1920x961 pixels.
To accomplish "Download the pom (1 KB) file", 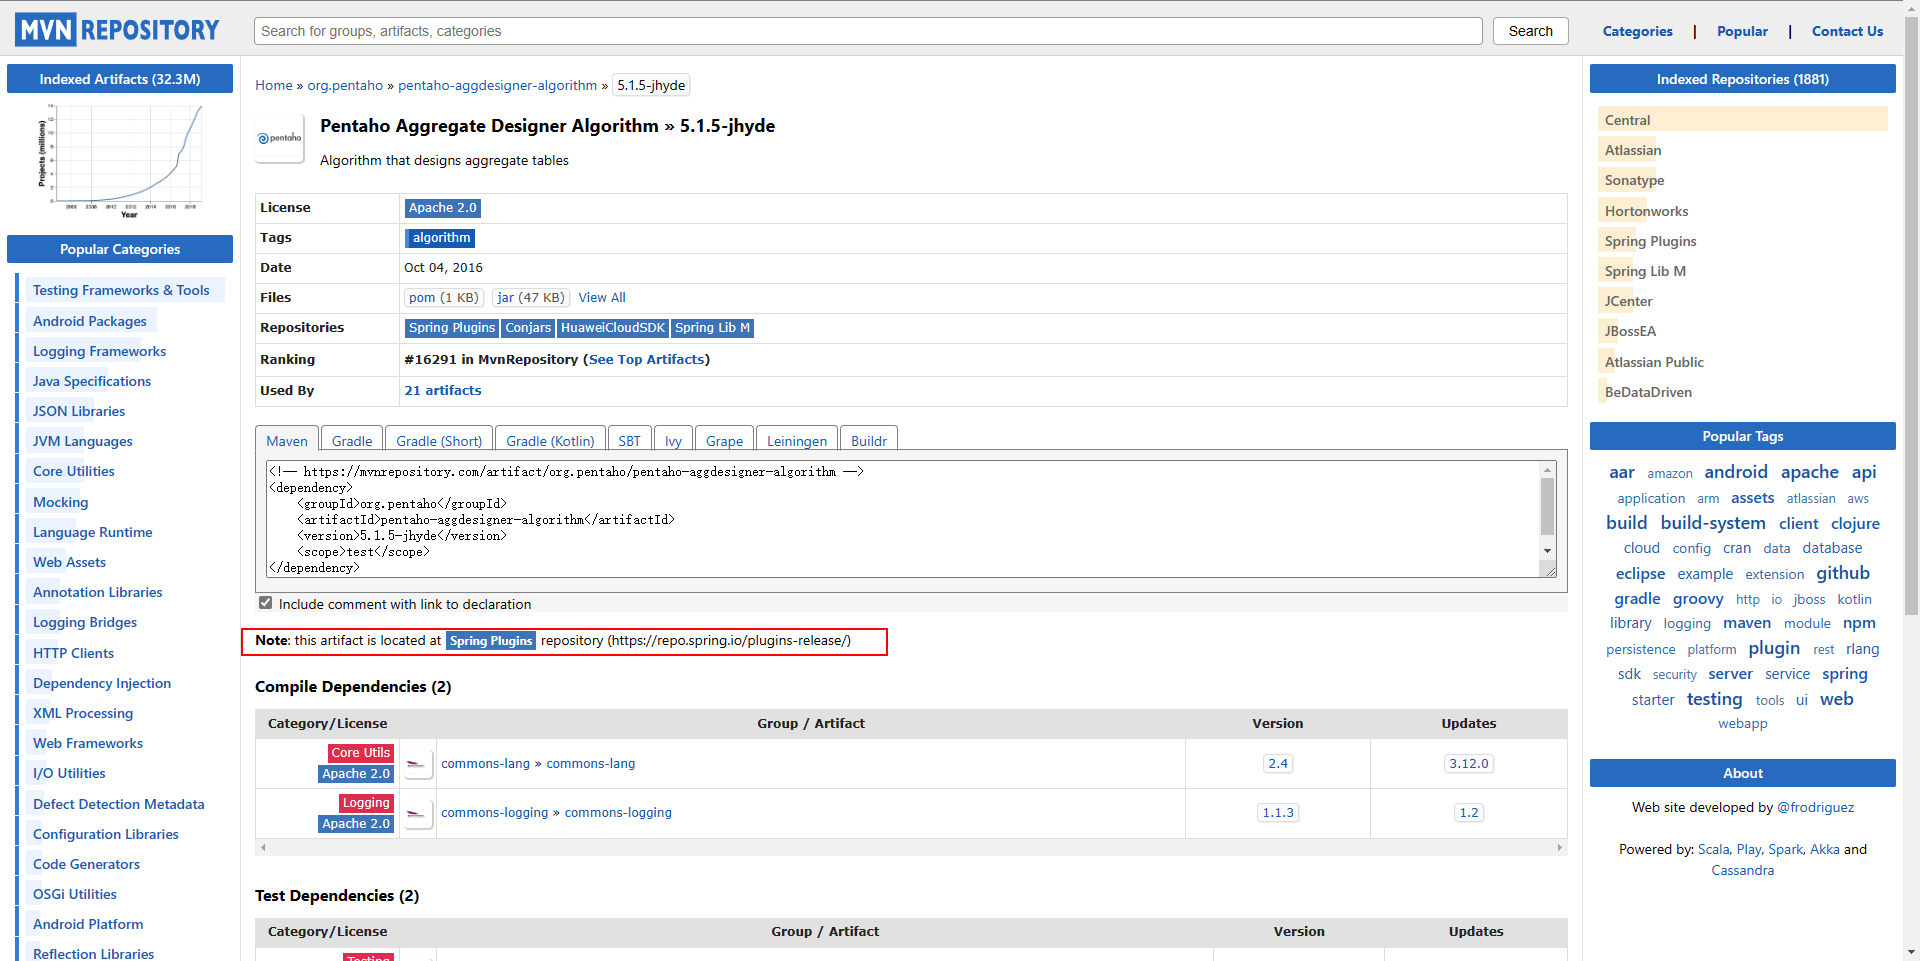I will click(x=444, y=298).
